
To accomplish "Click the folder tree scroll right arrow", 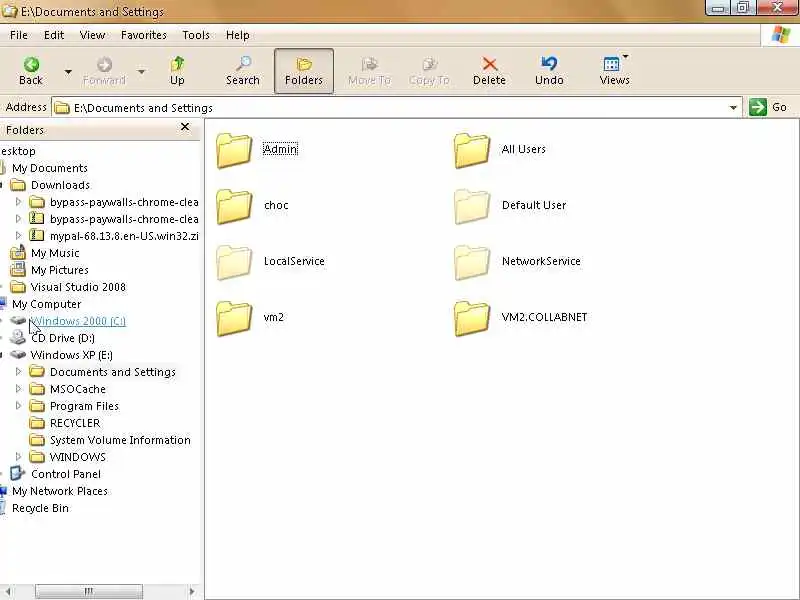I will point(192,591).
